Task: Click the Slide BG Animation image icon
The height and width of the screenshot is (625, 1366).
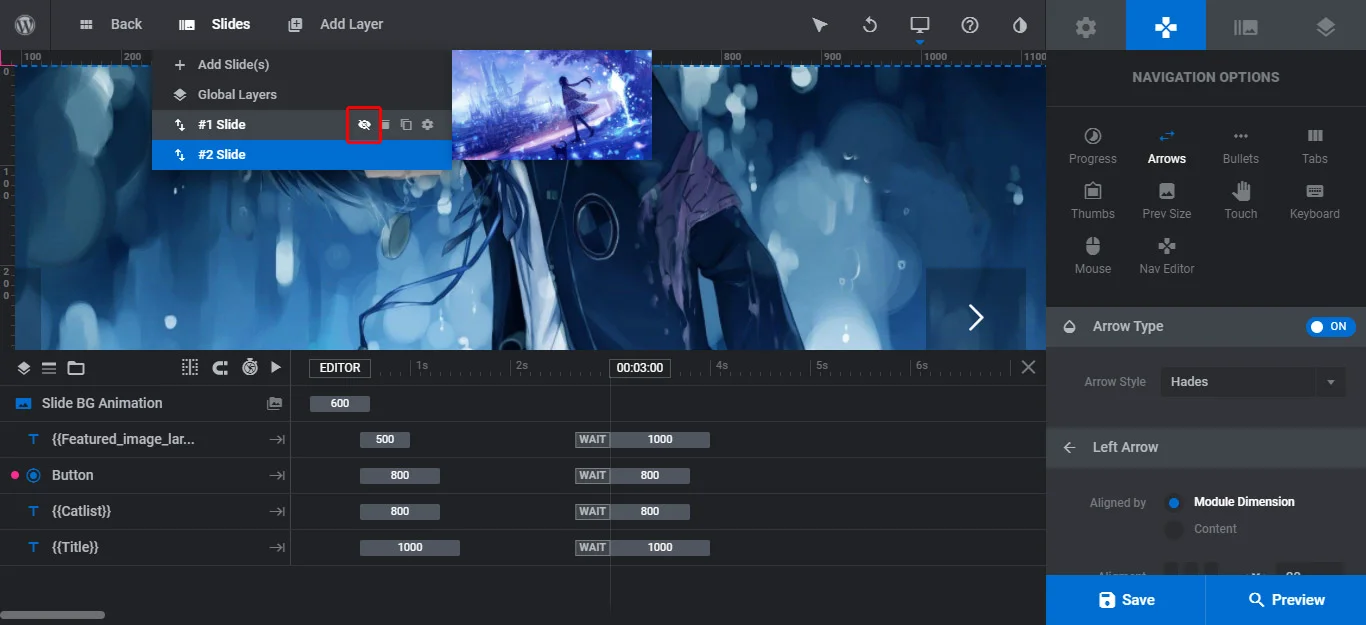Action: pos(274,404)
